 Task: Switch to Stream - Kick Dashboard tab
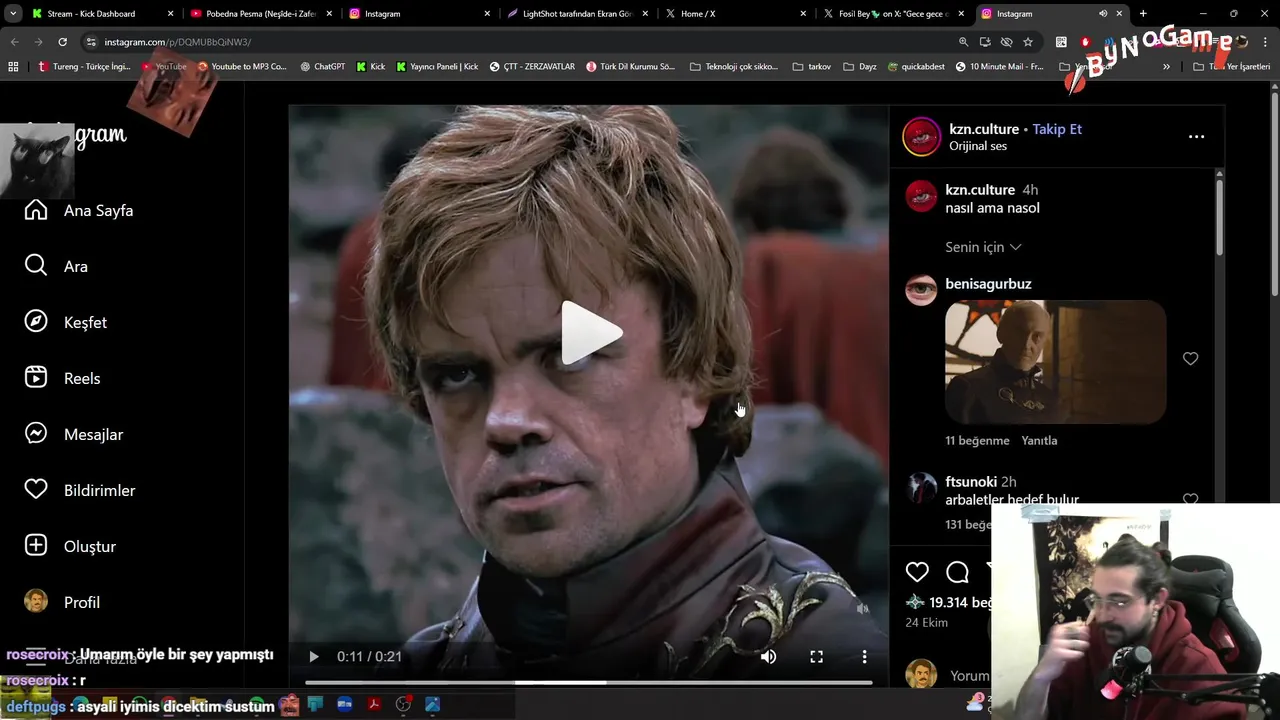[103, 14]
